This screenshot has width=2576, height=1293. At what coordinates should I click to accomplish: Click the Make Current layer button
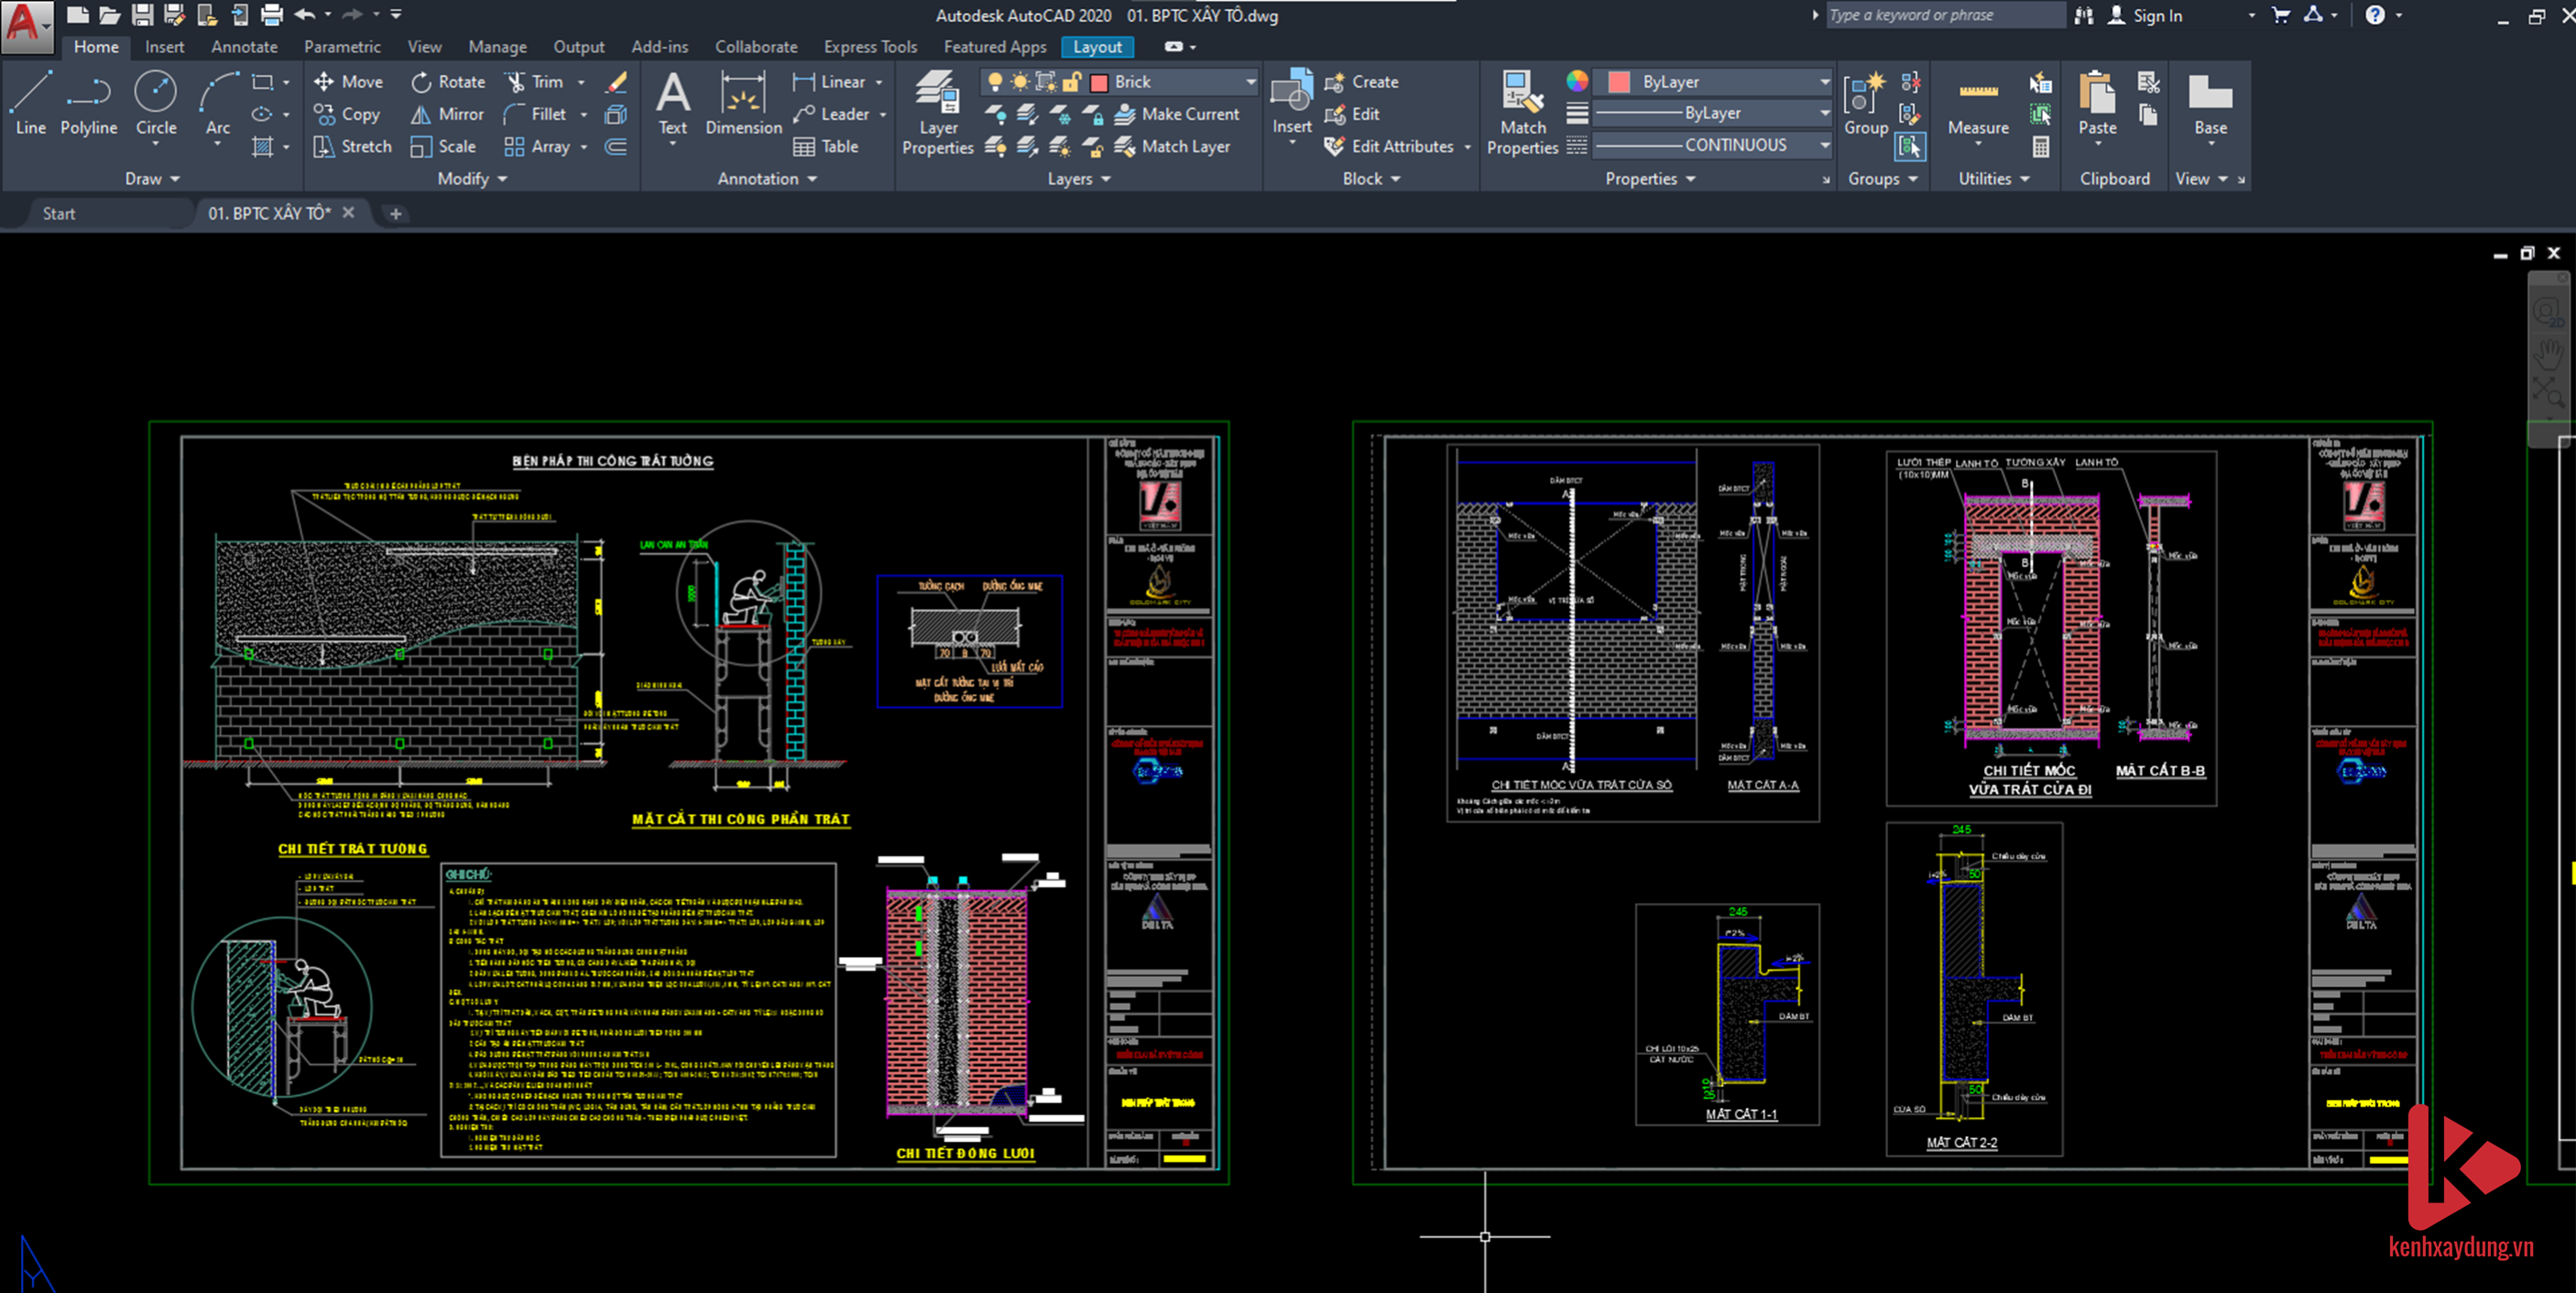tap(1178, 114)
